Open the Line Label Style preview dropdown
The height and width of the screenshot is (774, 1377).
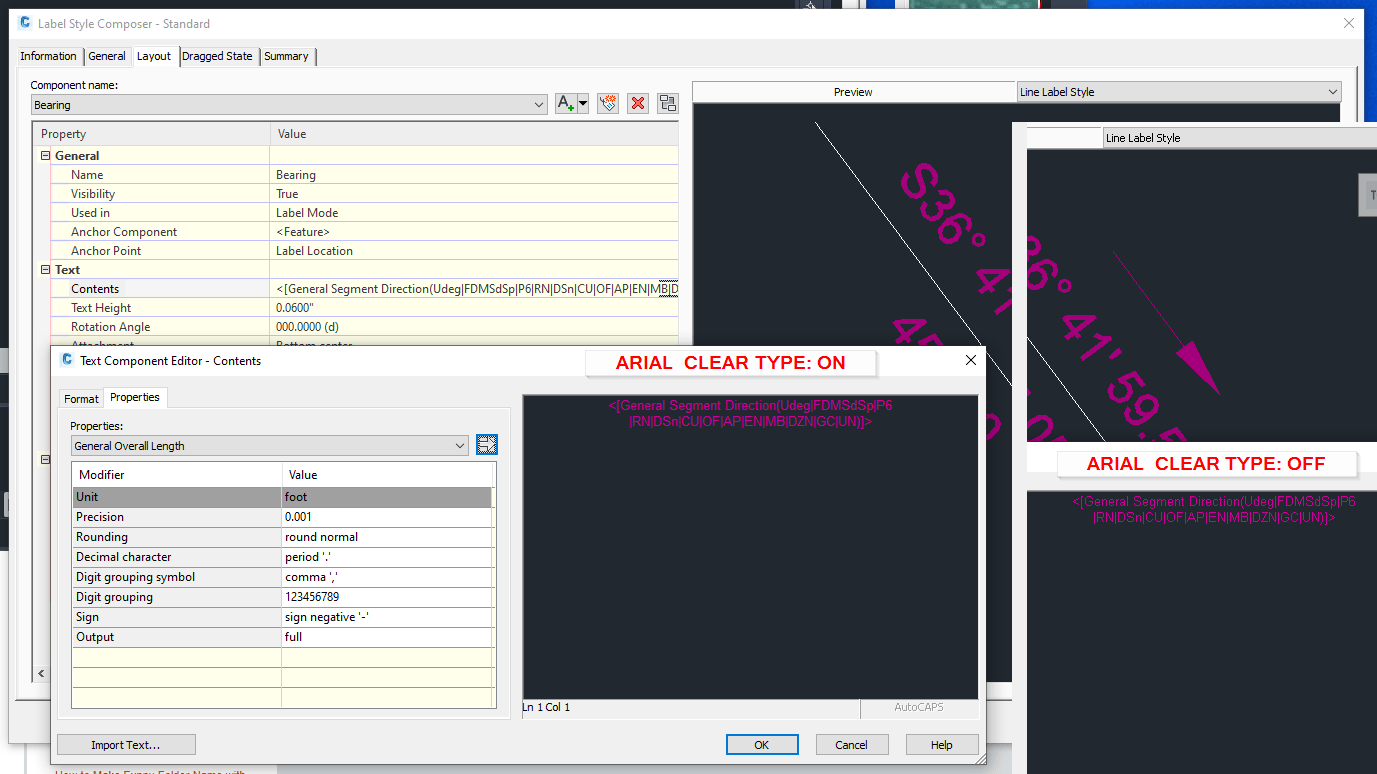click(1334, 91)
